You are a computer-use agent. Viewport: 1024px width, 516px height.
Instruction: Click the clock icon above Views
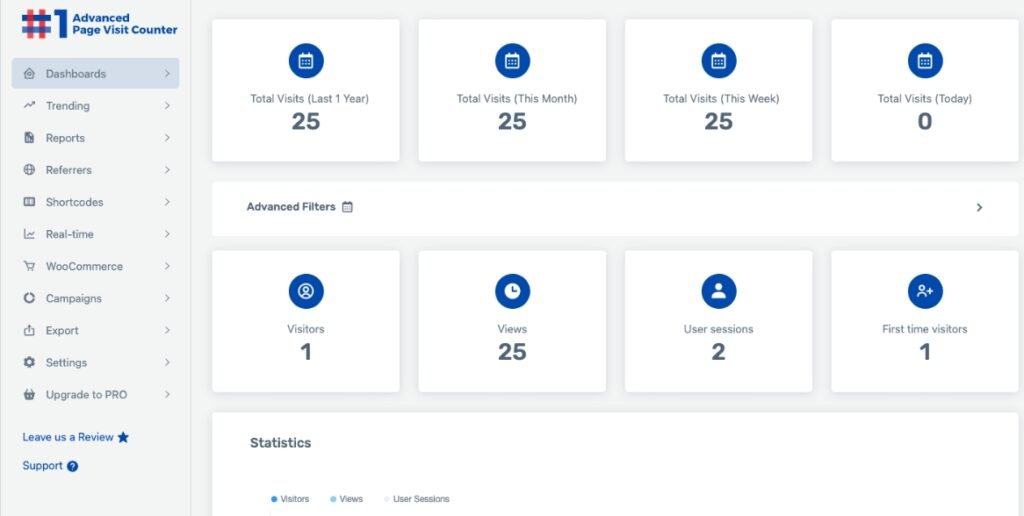click(512, 291)
